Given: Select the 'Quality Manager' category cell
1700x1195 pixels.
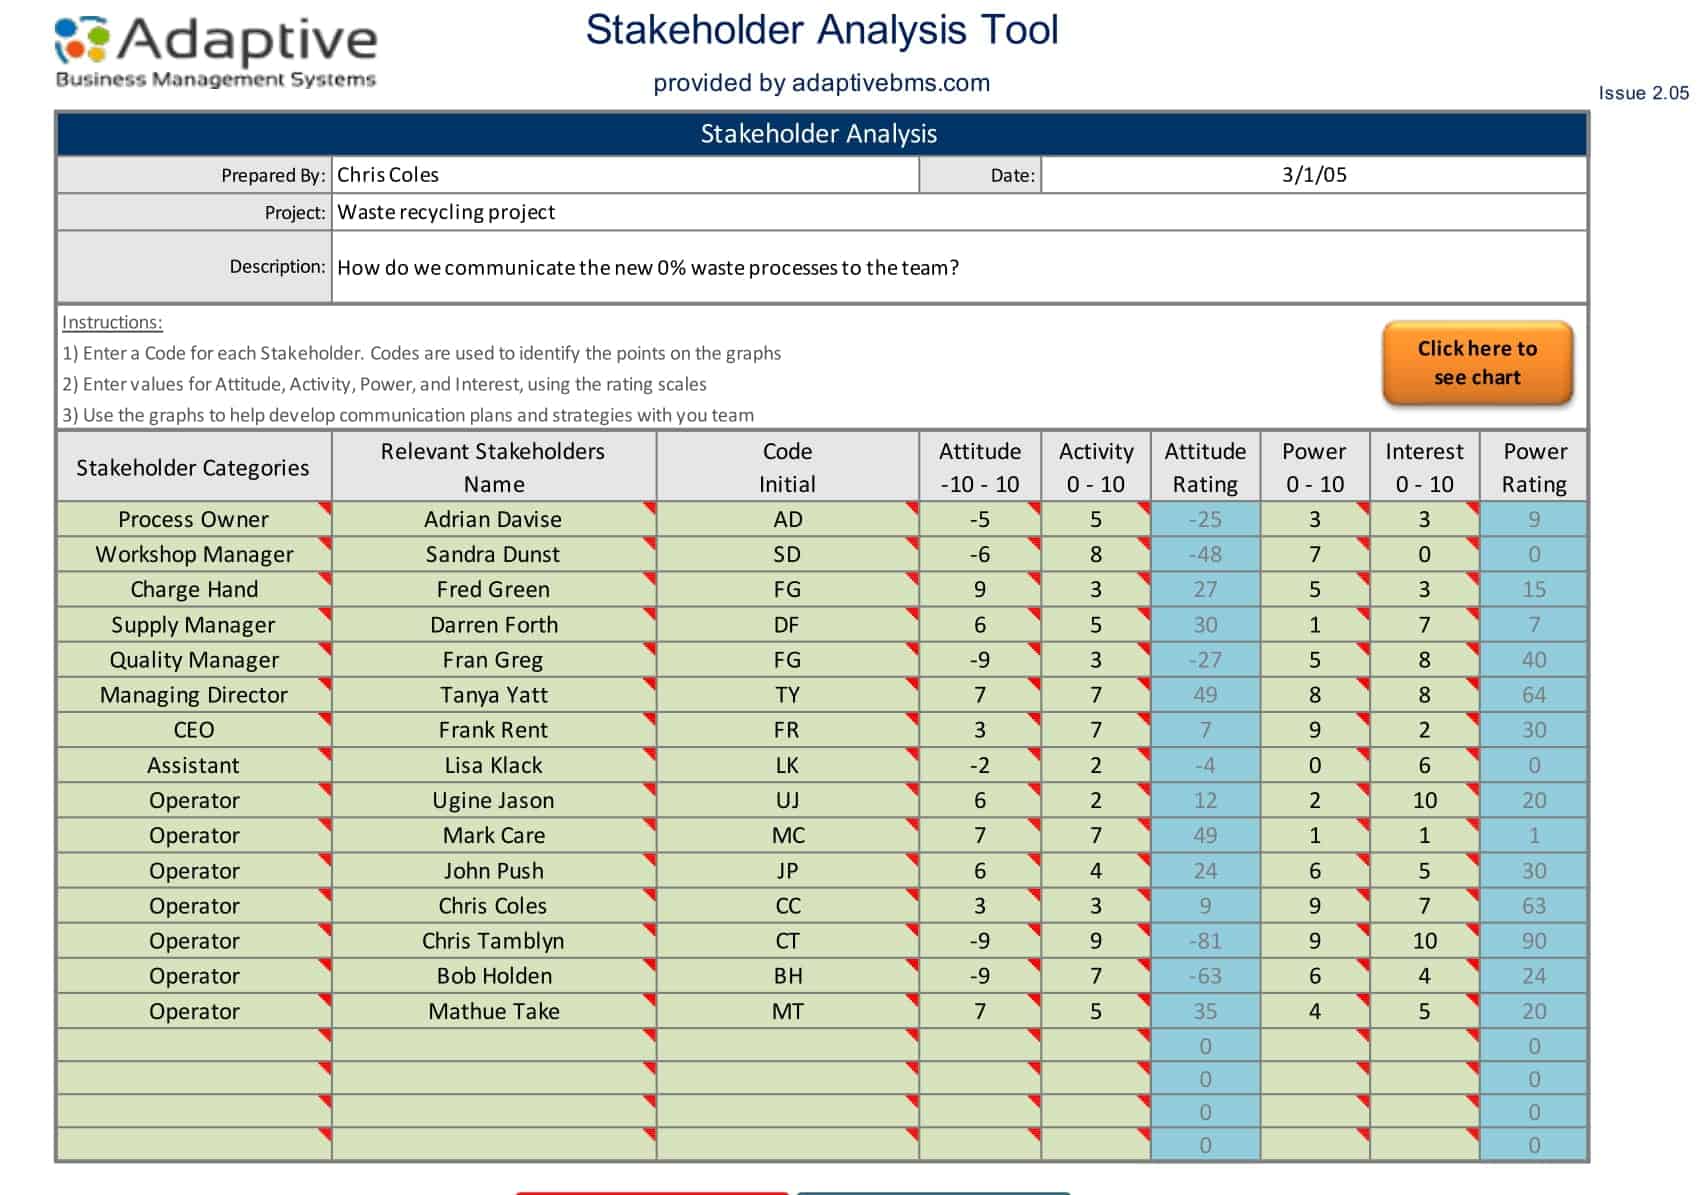Looking at the screenshot, I should [x=193, y=660].
